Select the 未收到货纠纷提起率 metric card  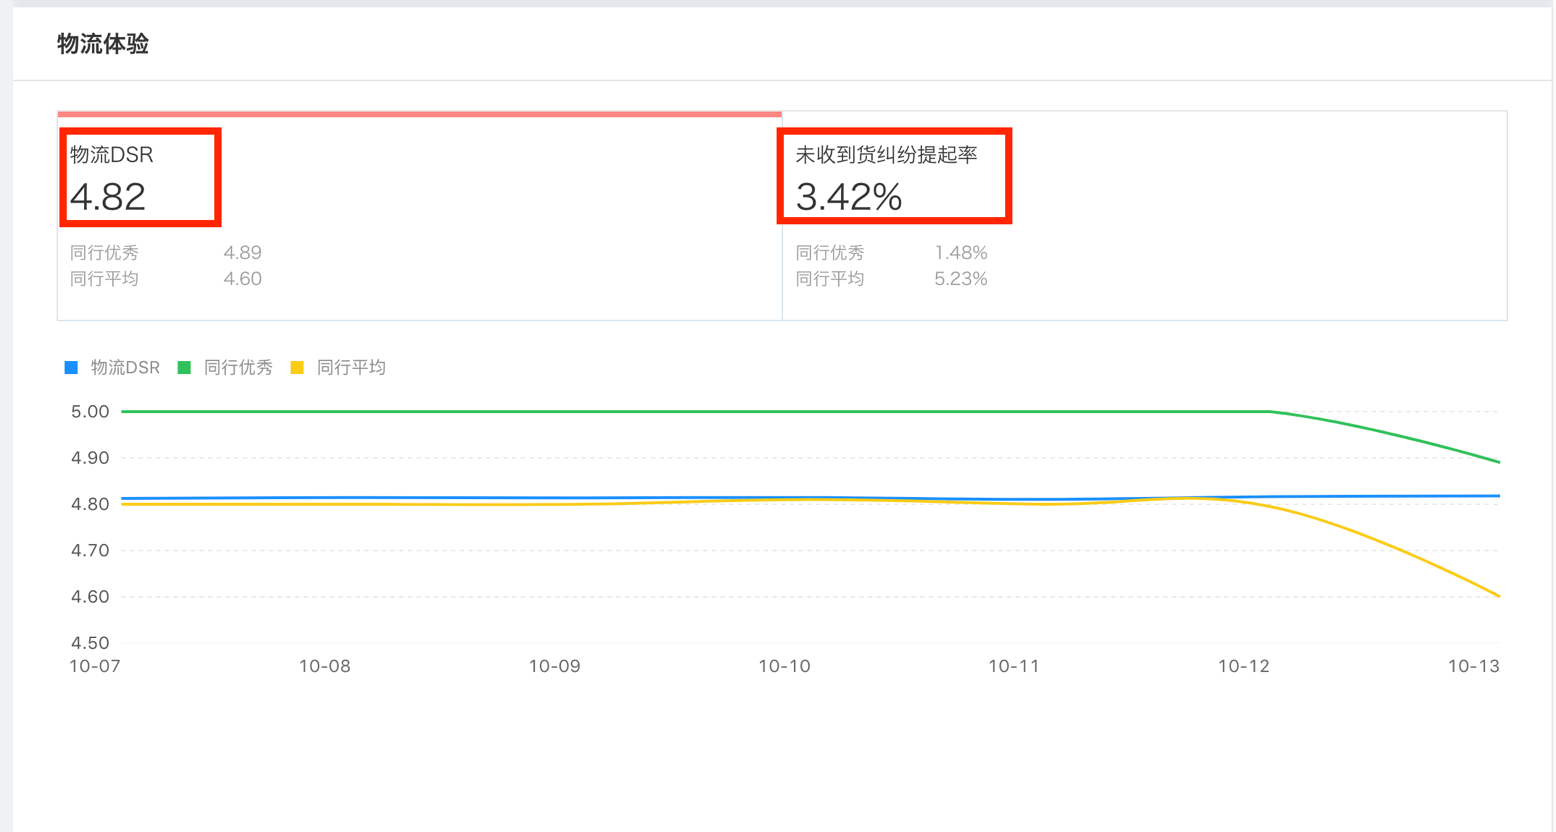pos(1144,216)
